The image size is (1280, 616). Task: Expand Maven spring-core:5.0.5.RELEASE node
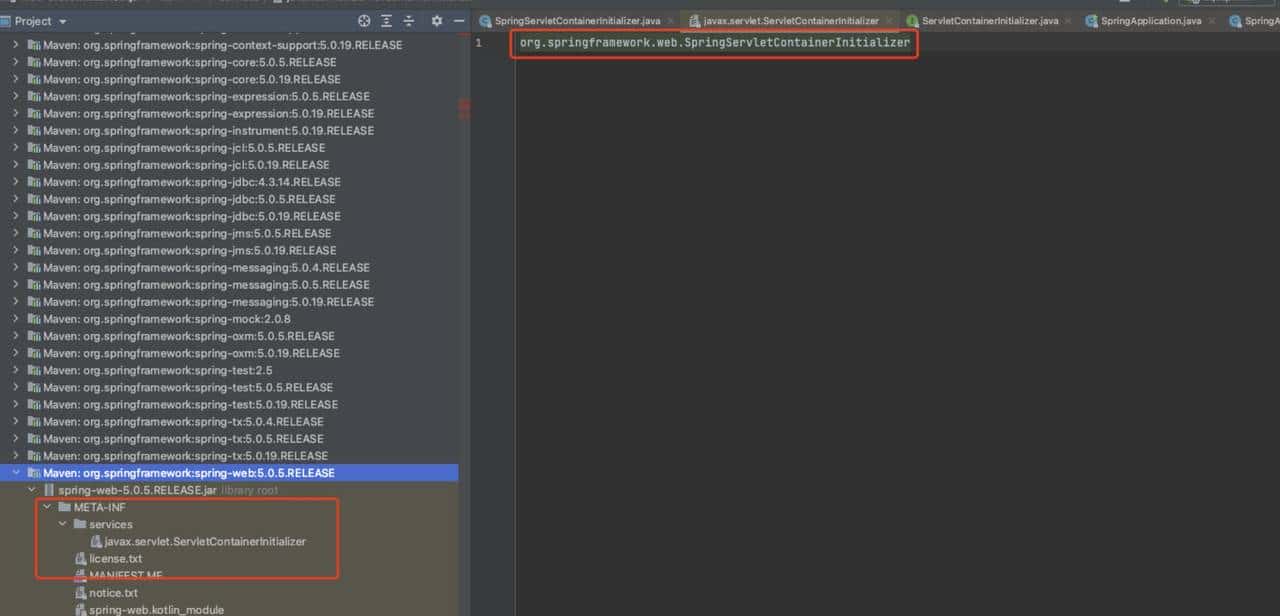click(x=15, y=62)
